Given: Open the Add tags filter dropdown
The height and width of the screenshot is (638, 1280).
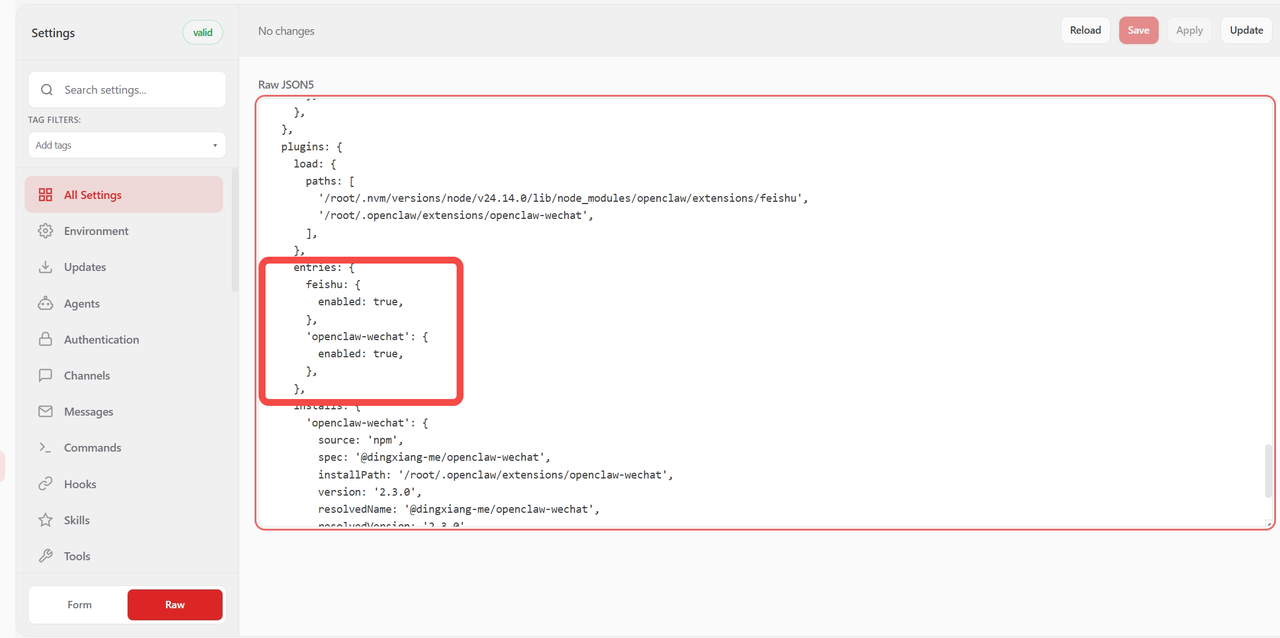Looking at the screenshot, I should point(126,145).
